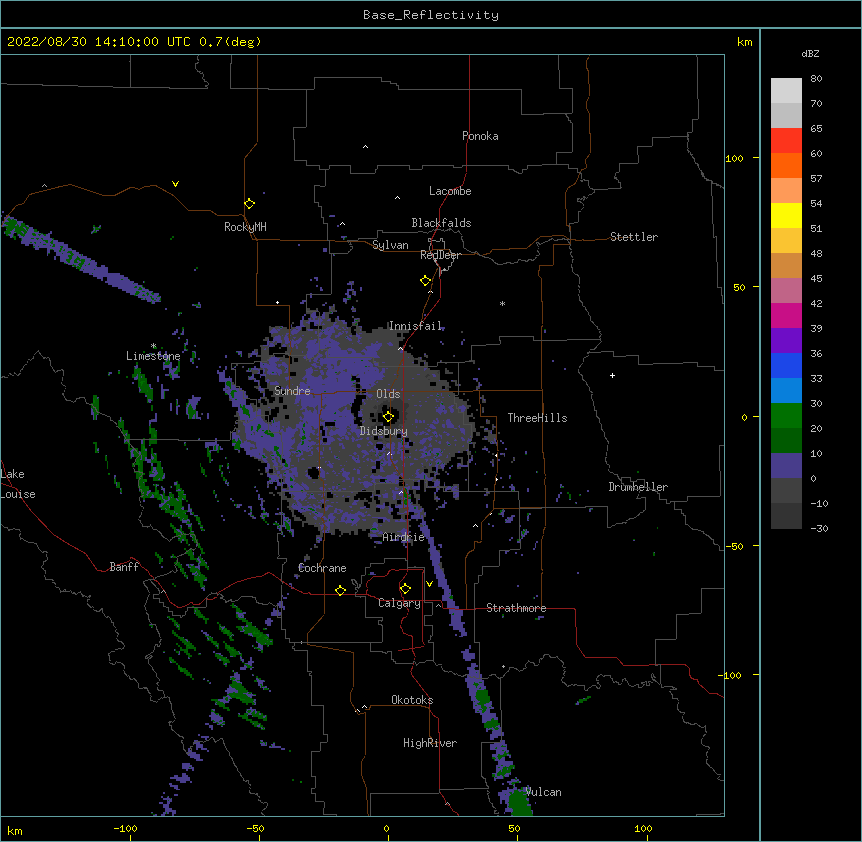
Task: Click the Innisfail city label
Action: click(x=415, y=326)
